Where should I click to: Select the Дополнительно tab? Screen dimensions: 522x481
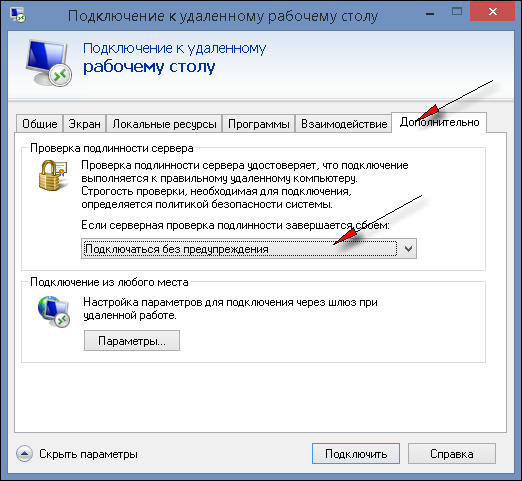pyautogui.click(x=439, y=122)
